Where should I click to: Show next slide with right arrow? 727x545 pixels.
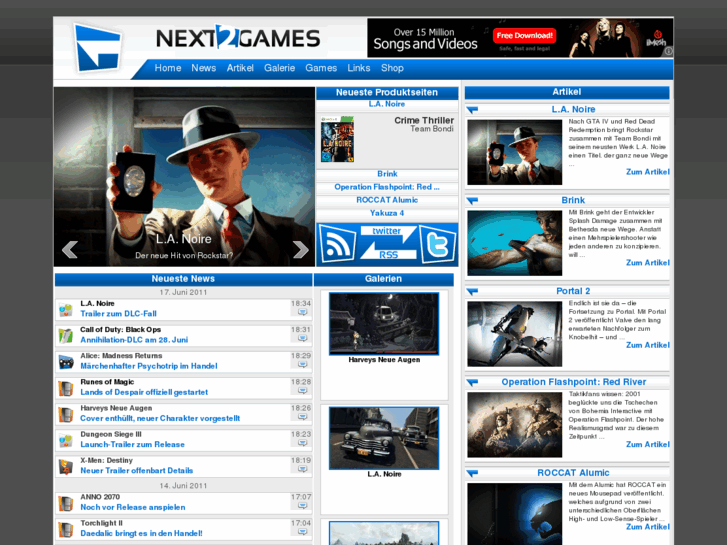pos(300,250)
